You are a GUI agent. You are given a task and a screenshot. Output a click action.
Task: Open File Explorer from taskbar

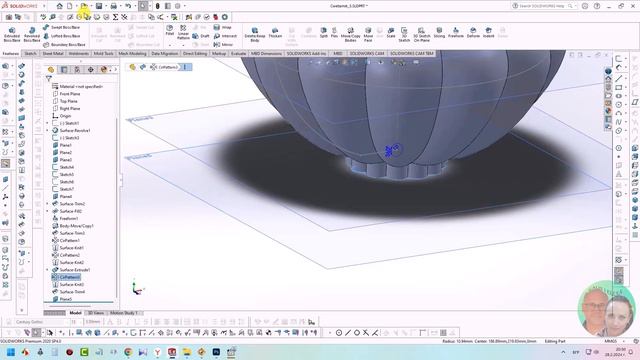click(x=187, y=352)
